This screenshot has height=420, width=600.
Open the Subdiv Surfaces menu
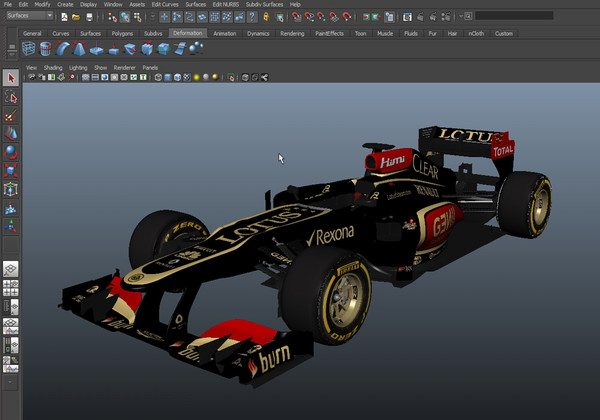tap(264, 5)
